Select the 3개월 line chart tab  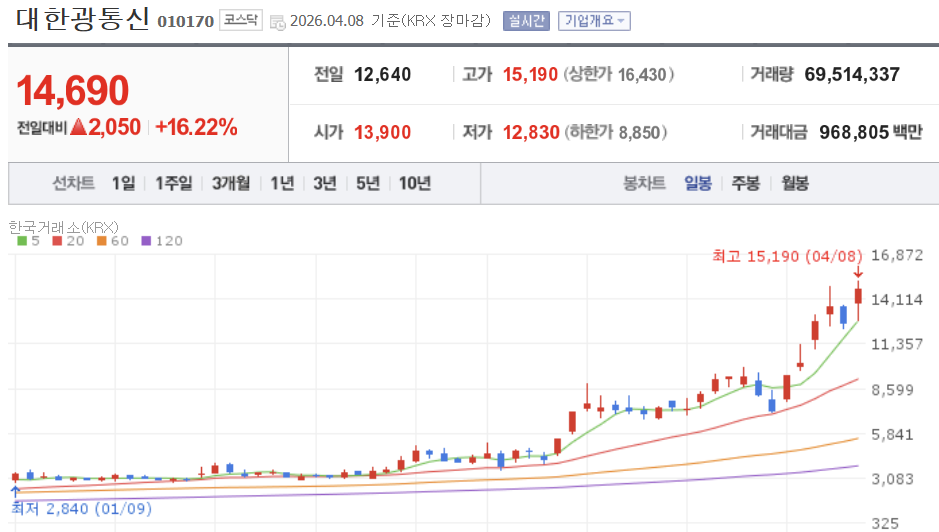(x=231, y=183)
